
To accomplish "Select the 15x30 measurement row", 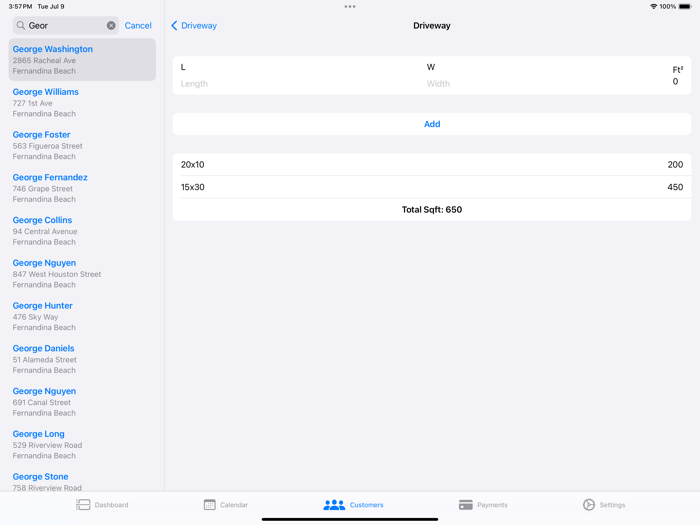I will (432, 187).
